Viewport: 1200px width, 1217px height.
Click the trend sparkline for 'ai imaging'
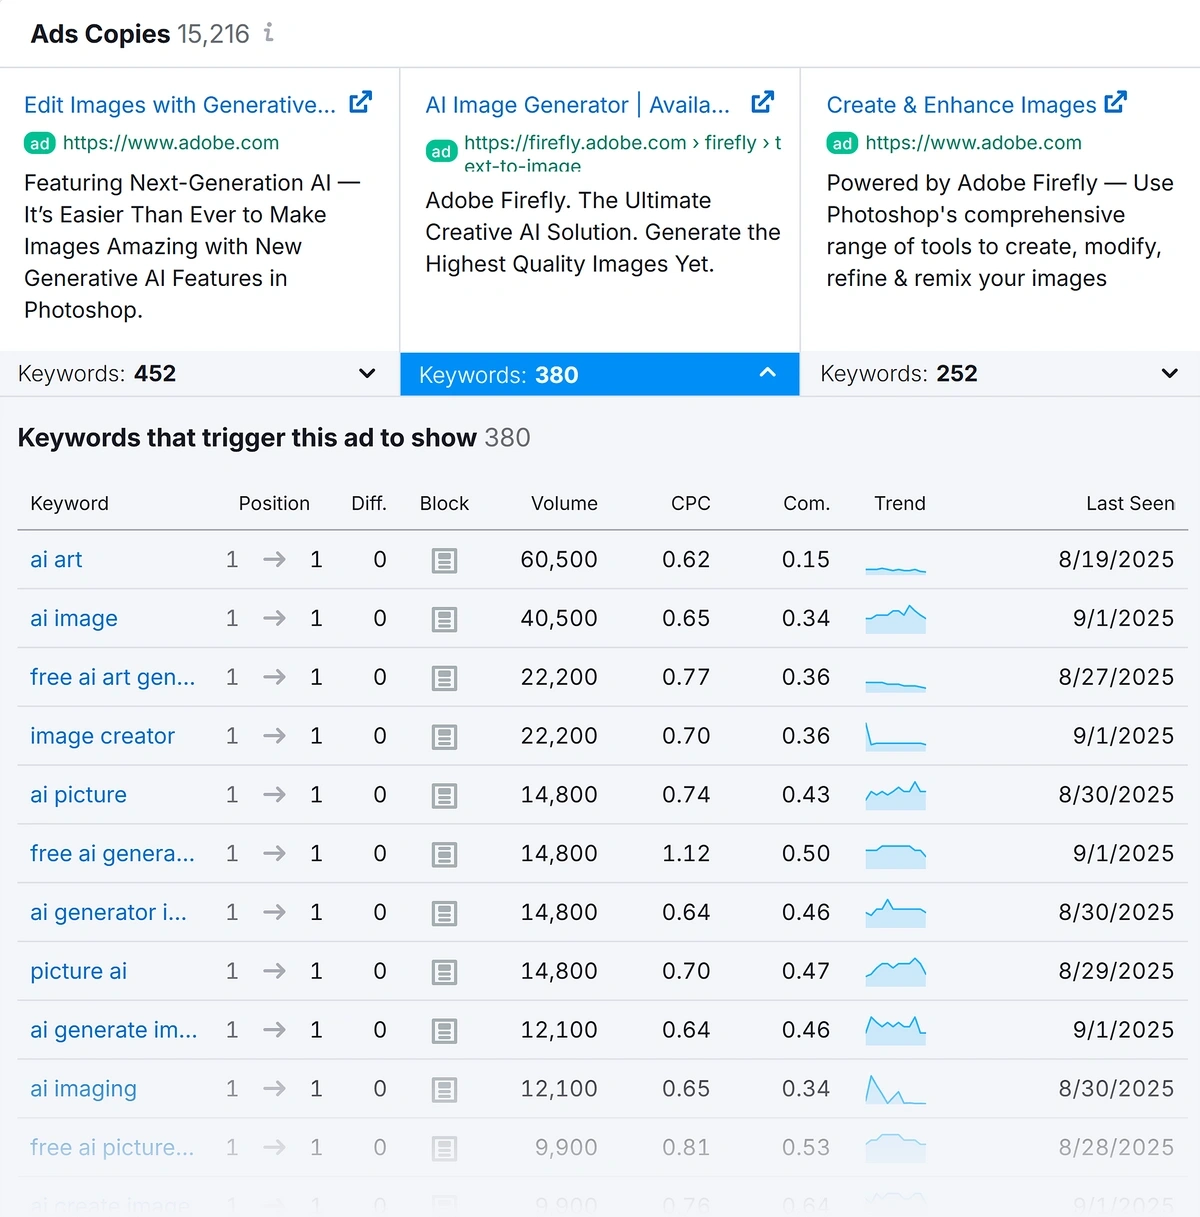[896, 1090]
